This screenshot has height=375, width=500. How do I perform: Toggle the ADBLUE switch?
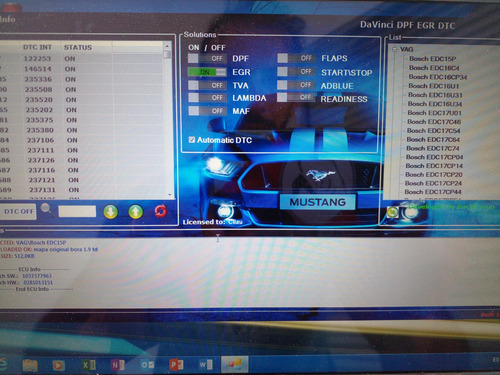pyautogui.click(x=296, y=85)
